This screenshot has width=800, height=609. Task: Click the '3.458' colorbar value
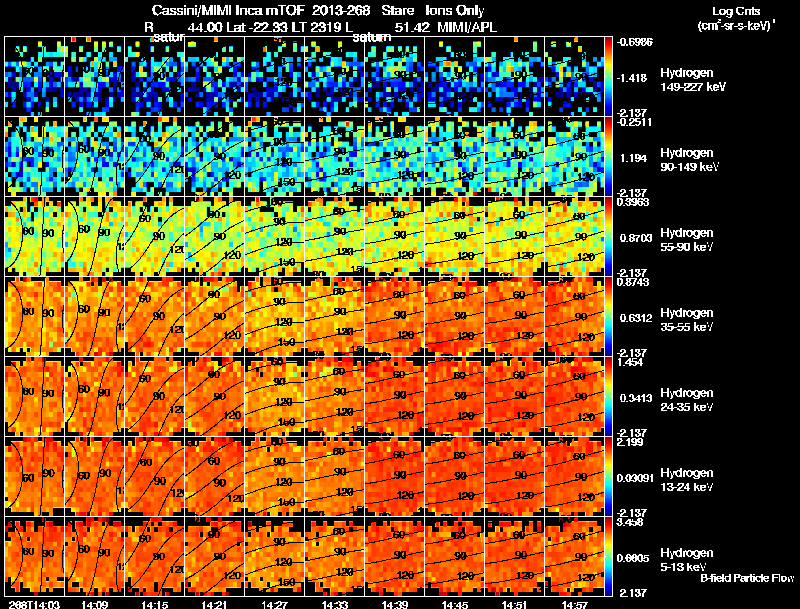point(630,523)
